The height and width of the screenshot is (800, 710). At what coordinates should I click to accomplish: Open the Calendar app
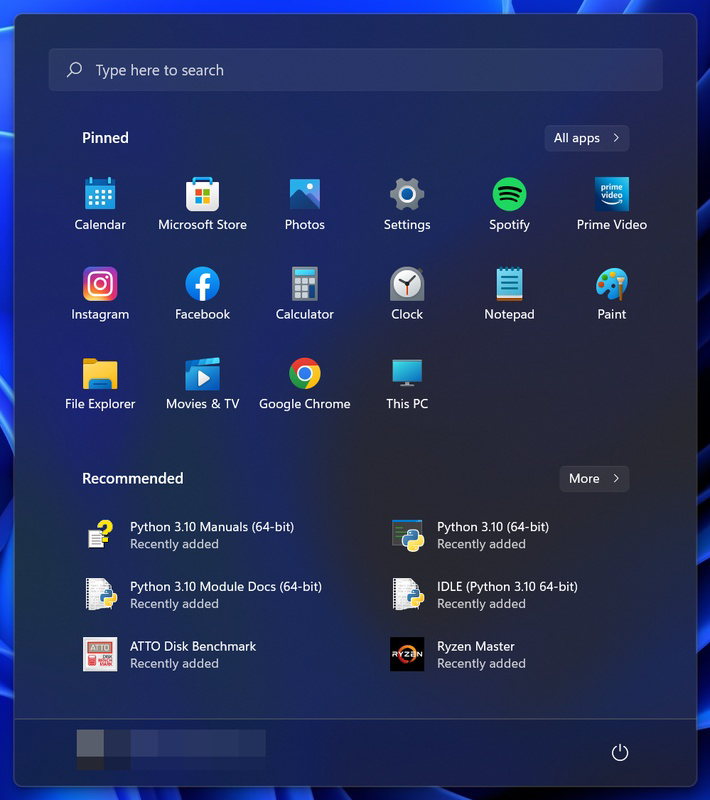pyautogui.click(x=100, y=204)
